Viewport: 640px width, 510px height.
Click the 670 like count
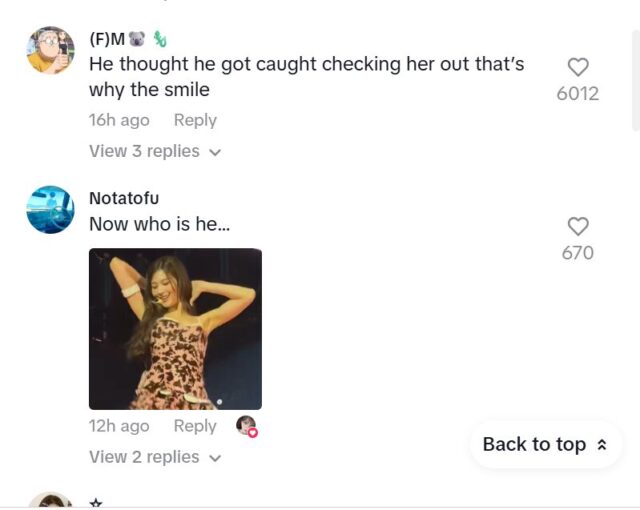[578, 253]
